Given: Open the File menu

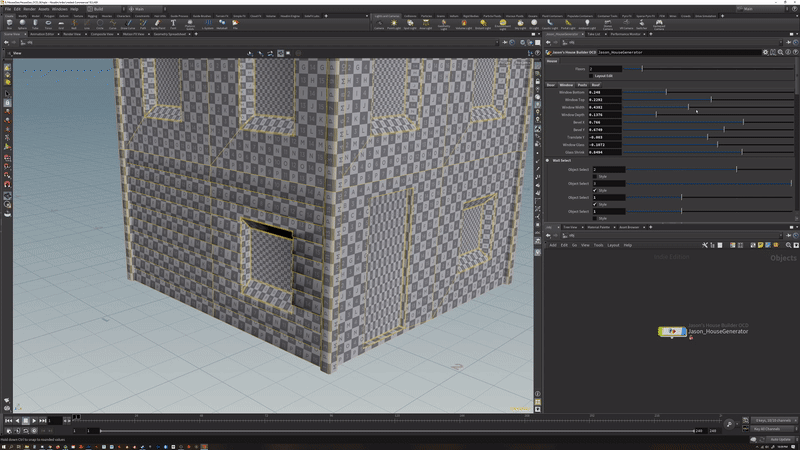Looking at the screenshot, I should (x=8, y=9).
